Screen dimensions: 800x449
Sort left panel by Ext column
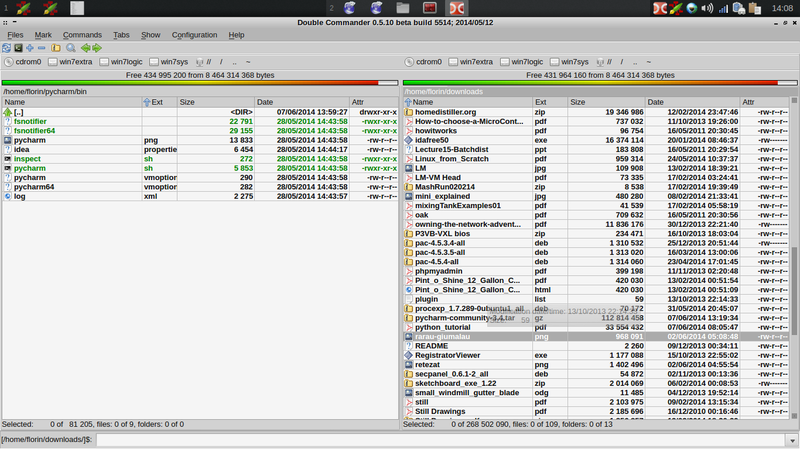pyautogui.click(x=160, y=102)
